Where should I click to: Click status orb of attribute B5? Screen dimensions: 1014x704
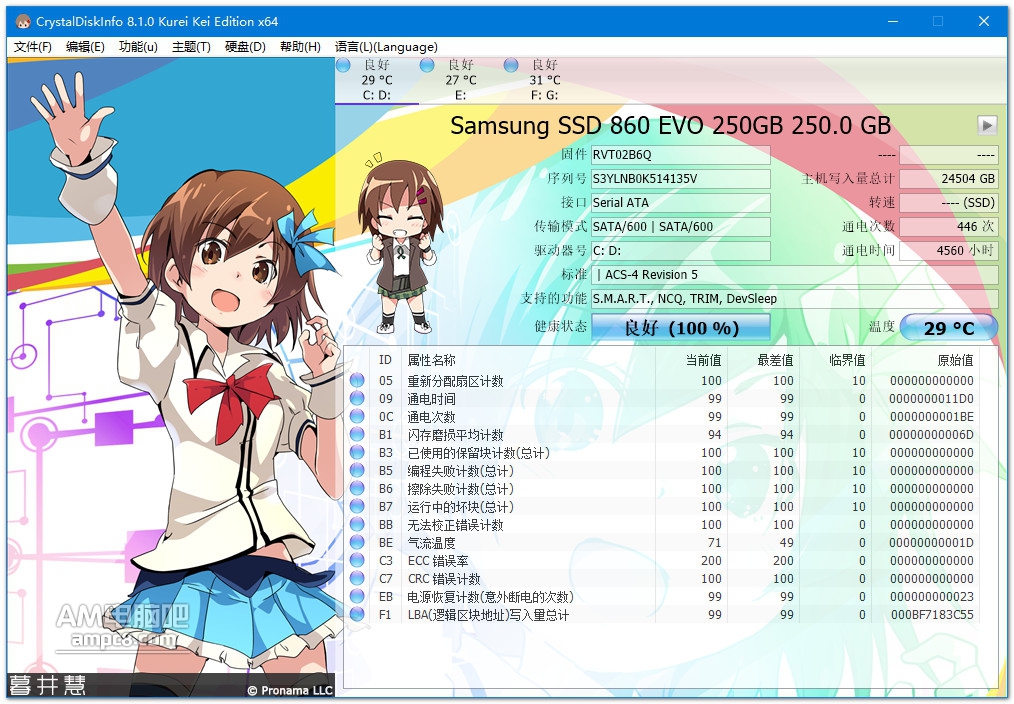click(357, 471)
